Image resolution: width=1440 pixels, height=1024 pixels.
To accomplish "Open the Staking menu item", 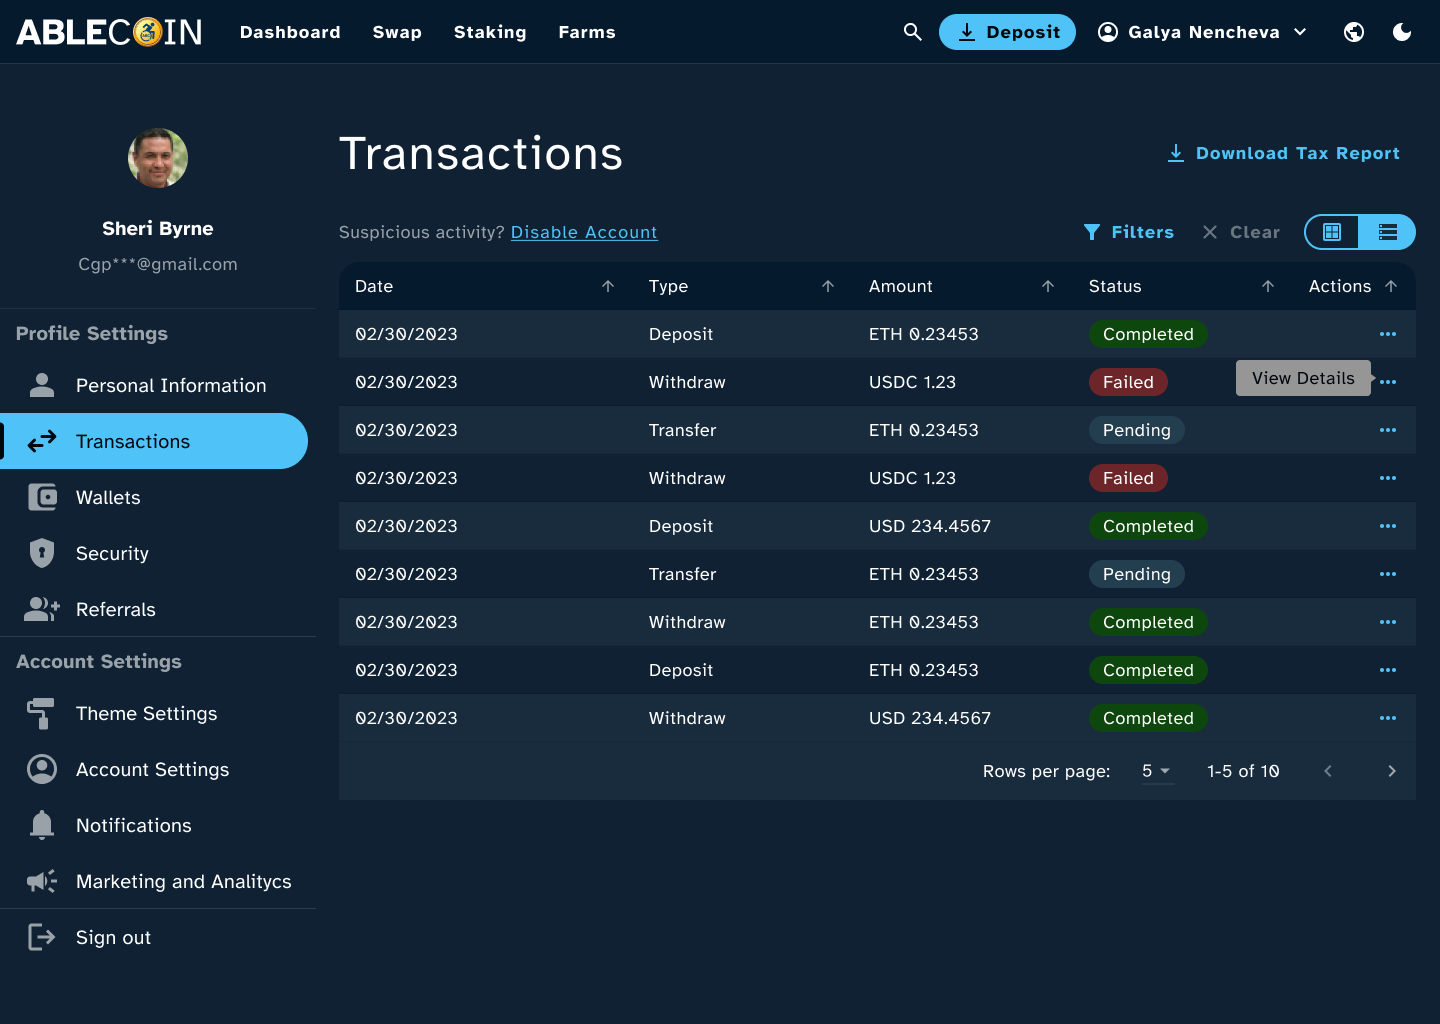I will 490,32.
